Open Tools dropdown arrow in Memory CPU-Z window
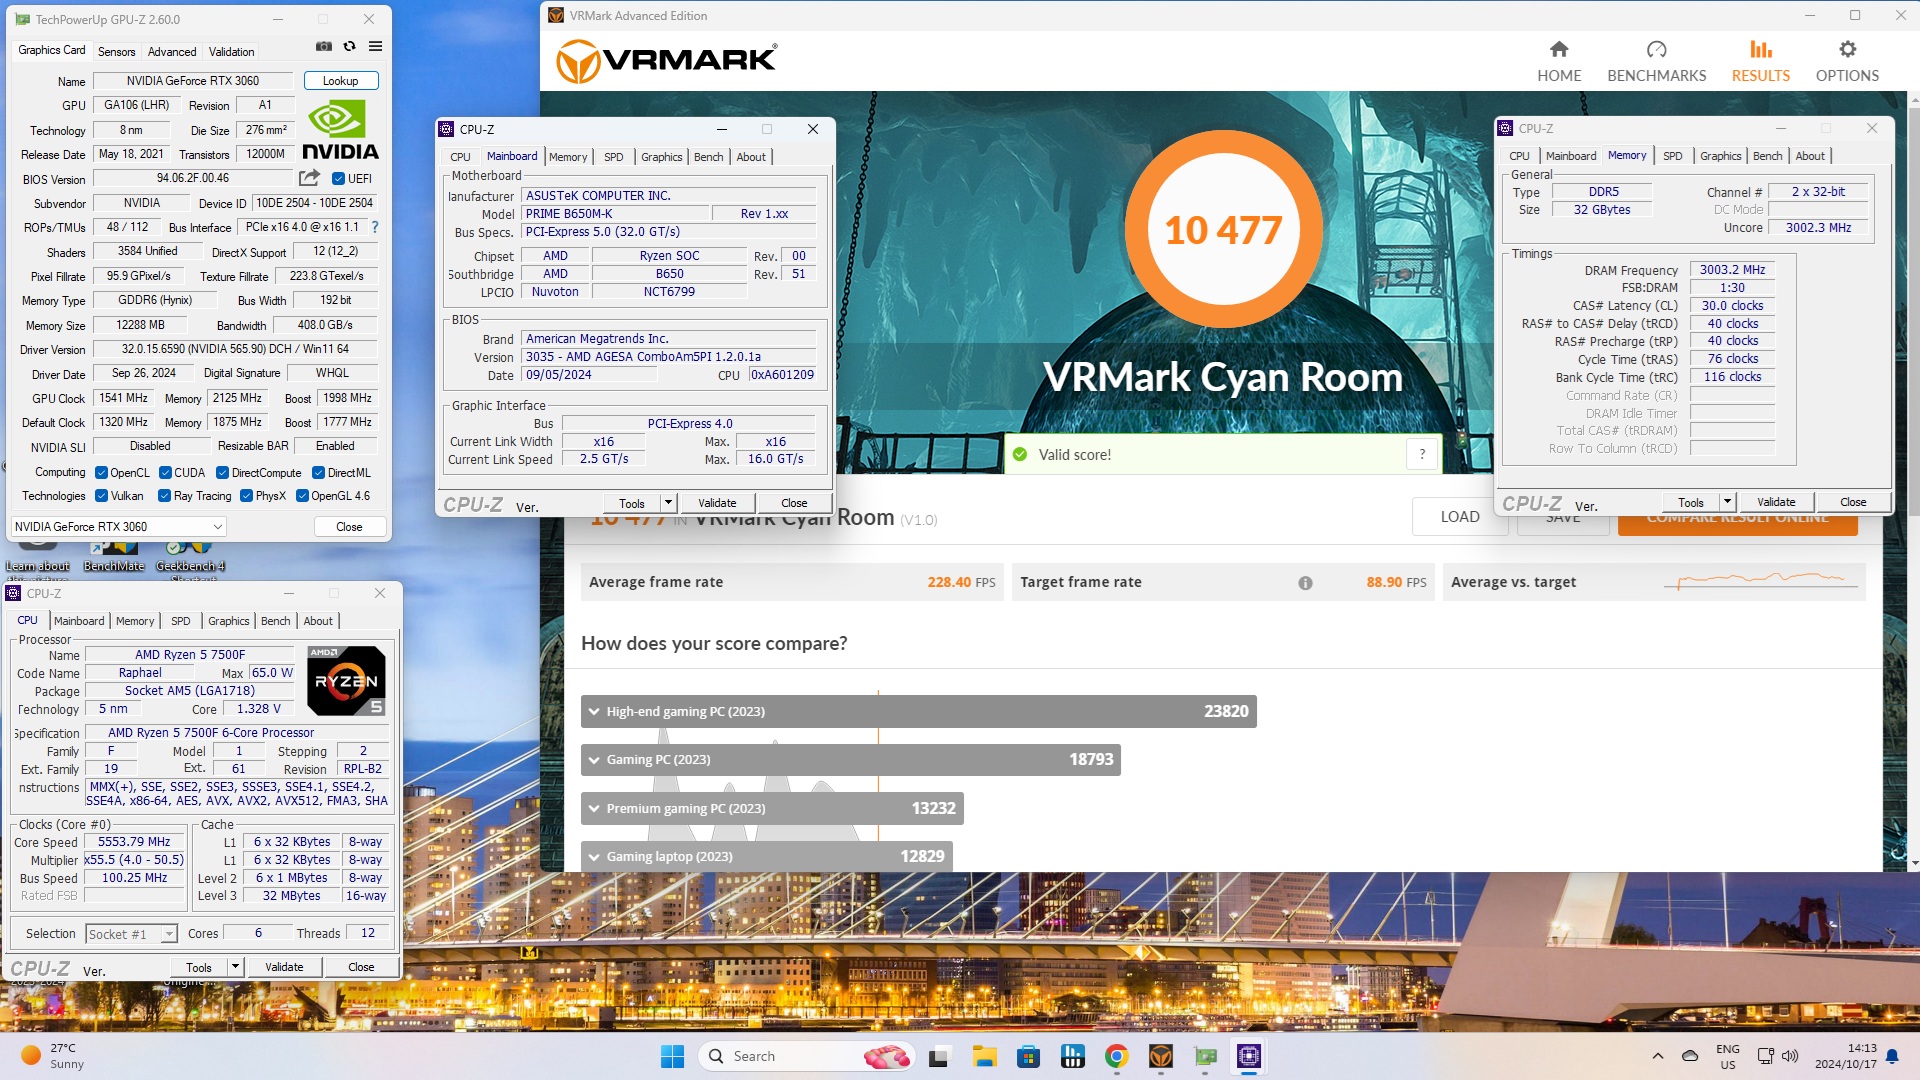1920x1080 pixels. click(x=1727, y=502)
